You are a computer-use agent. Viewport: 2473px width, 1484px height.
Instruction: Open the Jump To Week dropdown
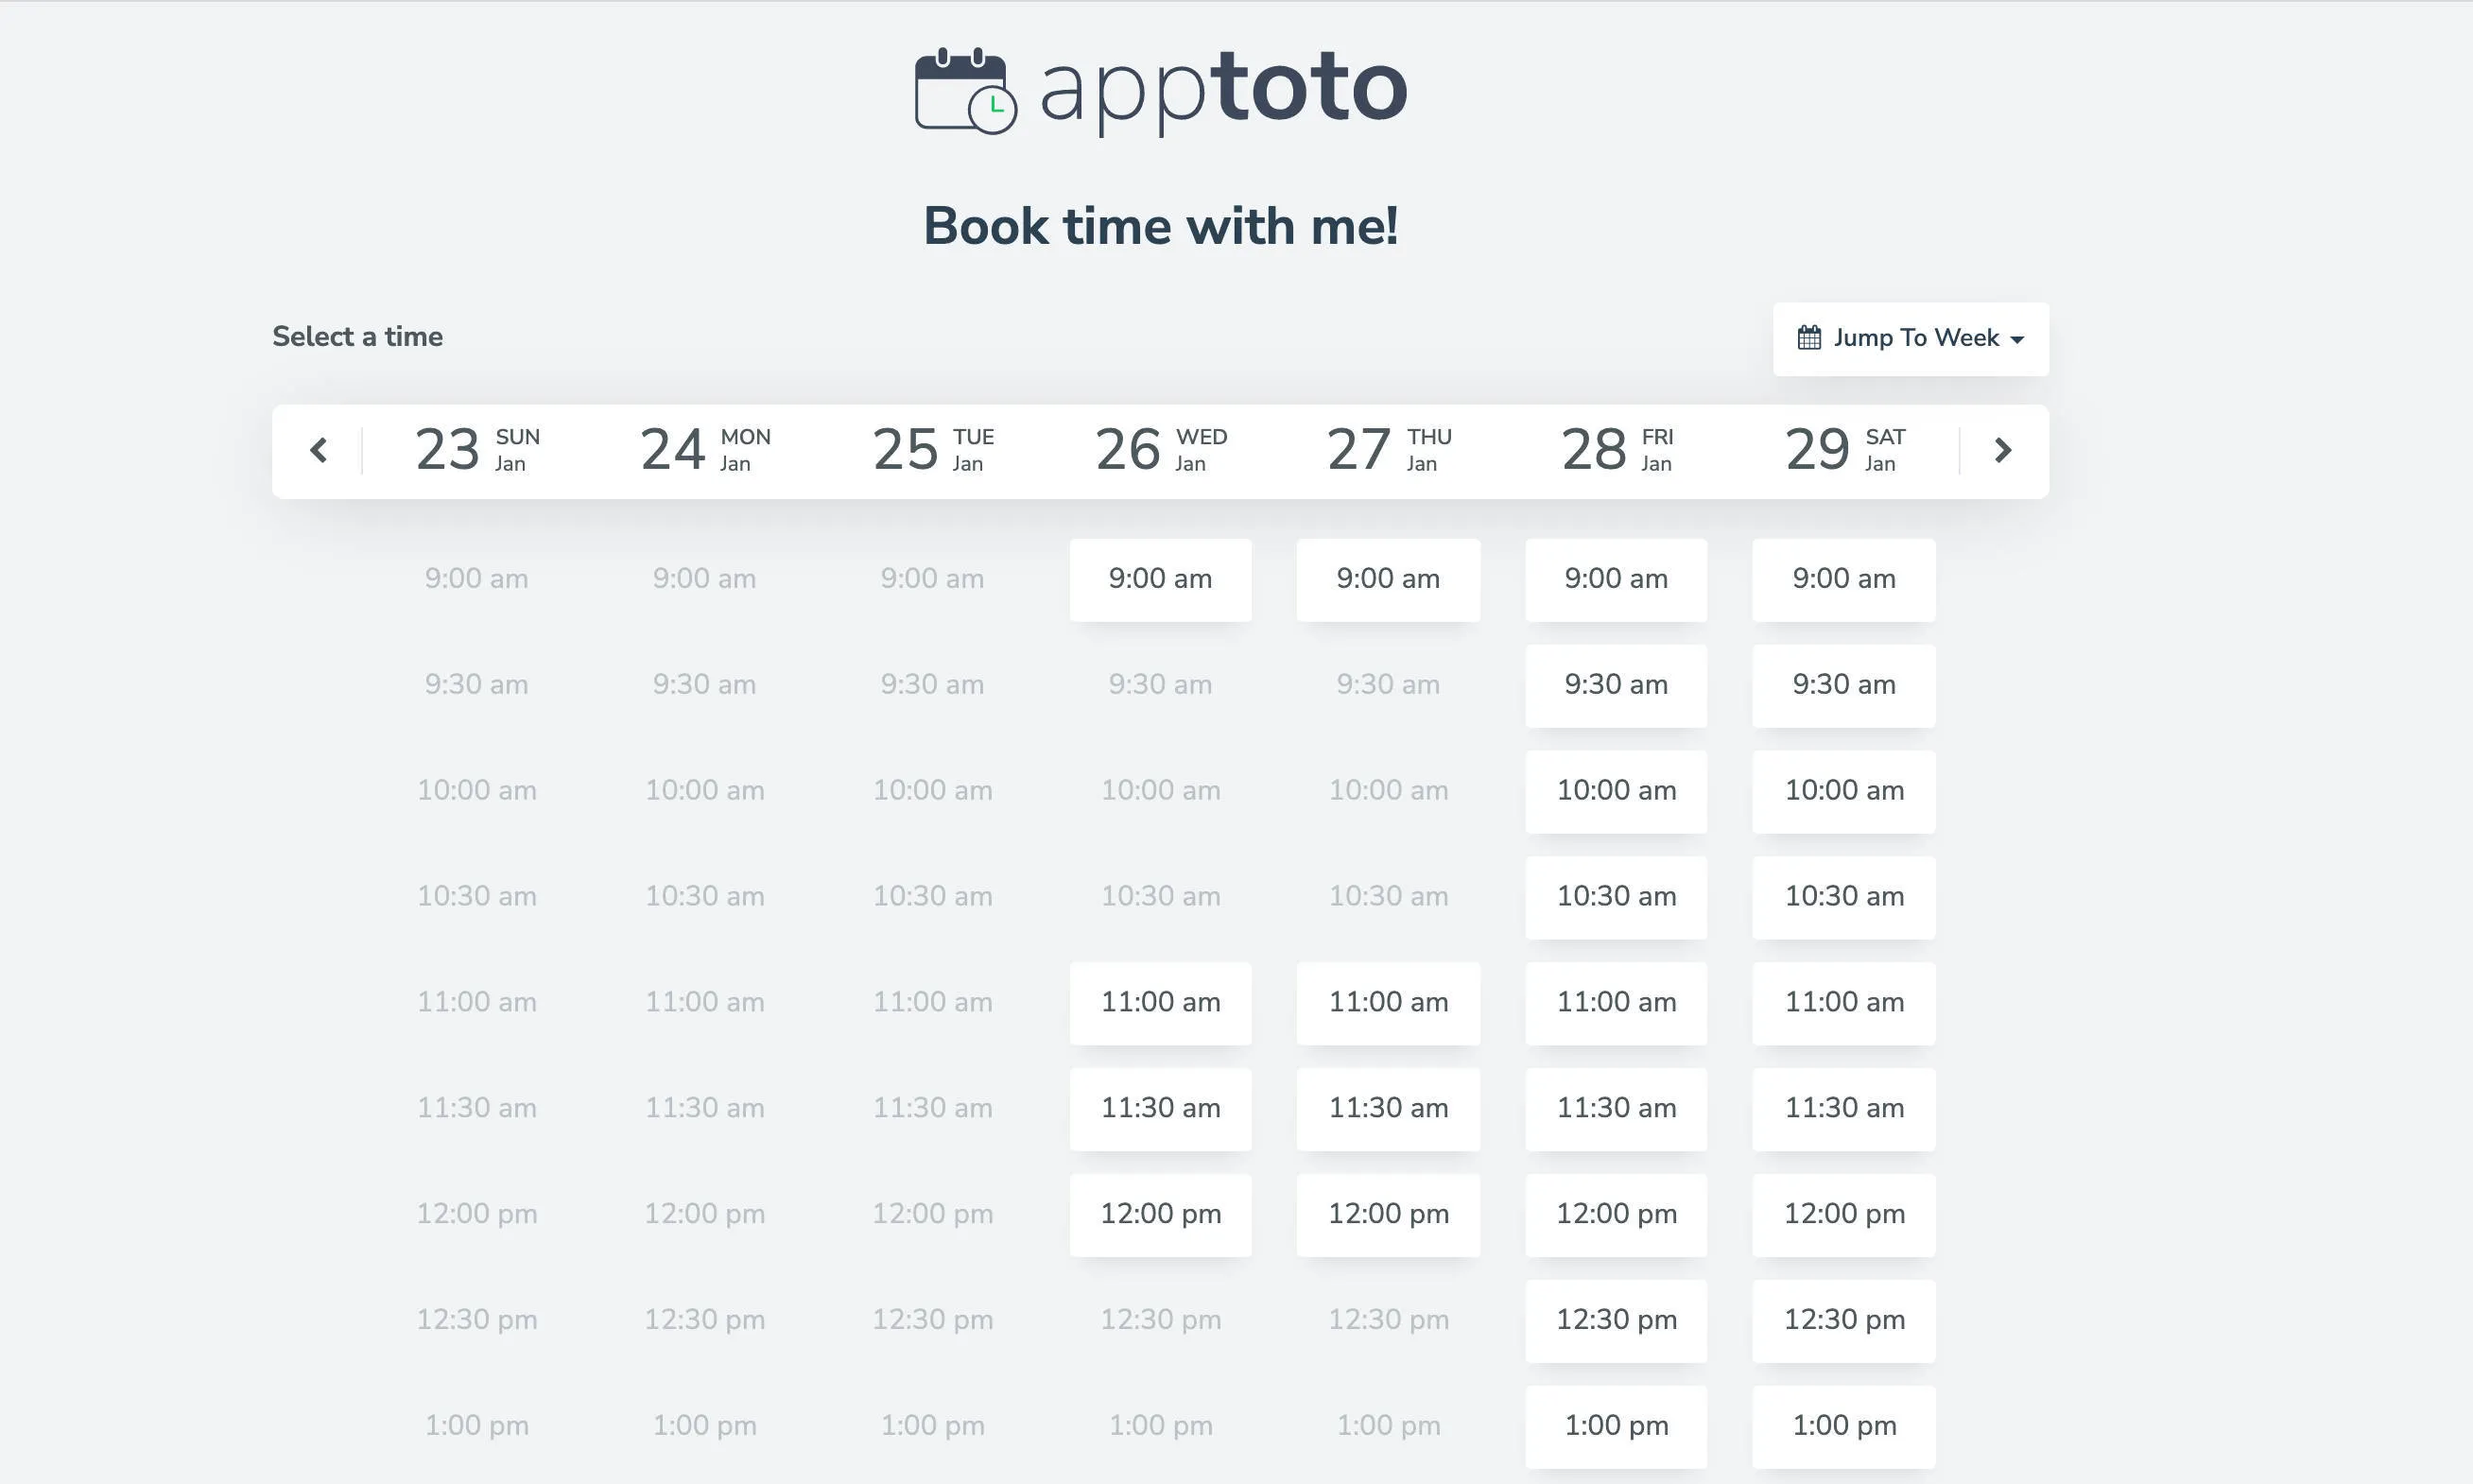(x=1910, y=338)
